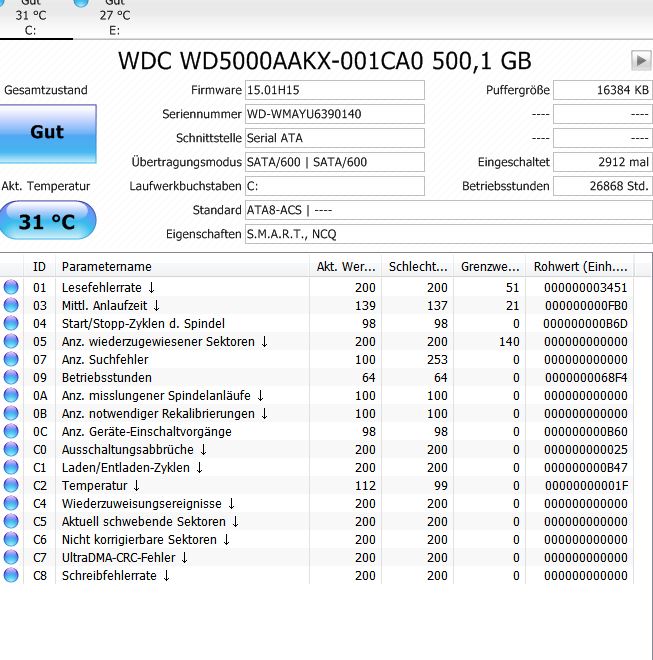Image resolution: width=653 pixels, height=660 pixels.
Task: Click raw value 00000000001F
Action: click(x=586, y=486)
